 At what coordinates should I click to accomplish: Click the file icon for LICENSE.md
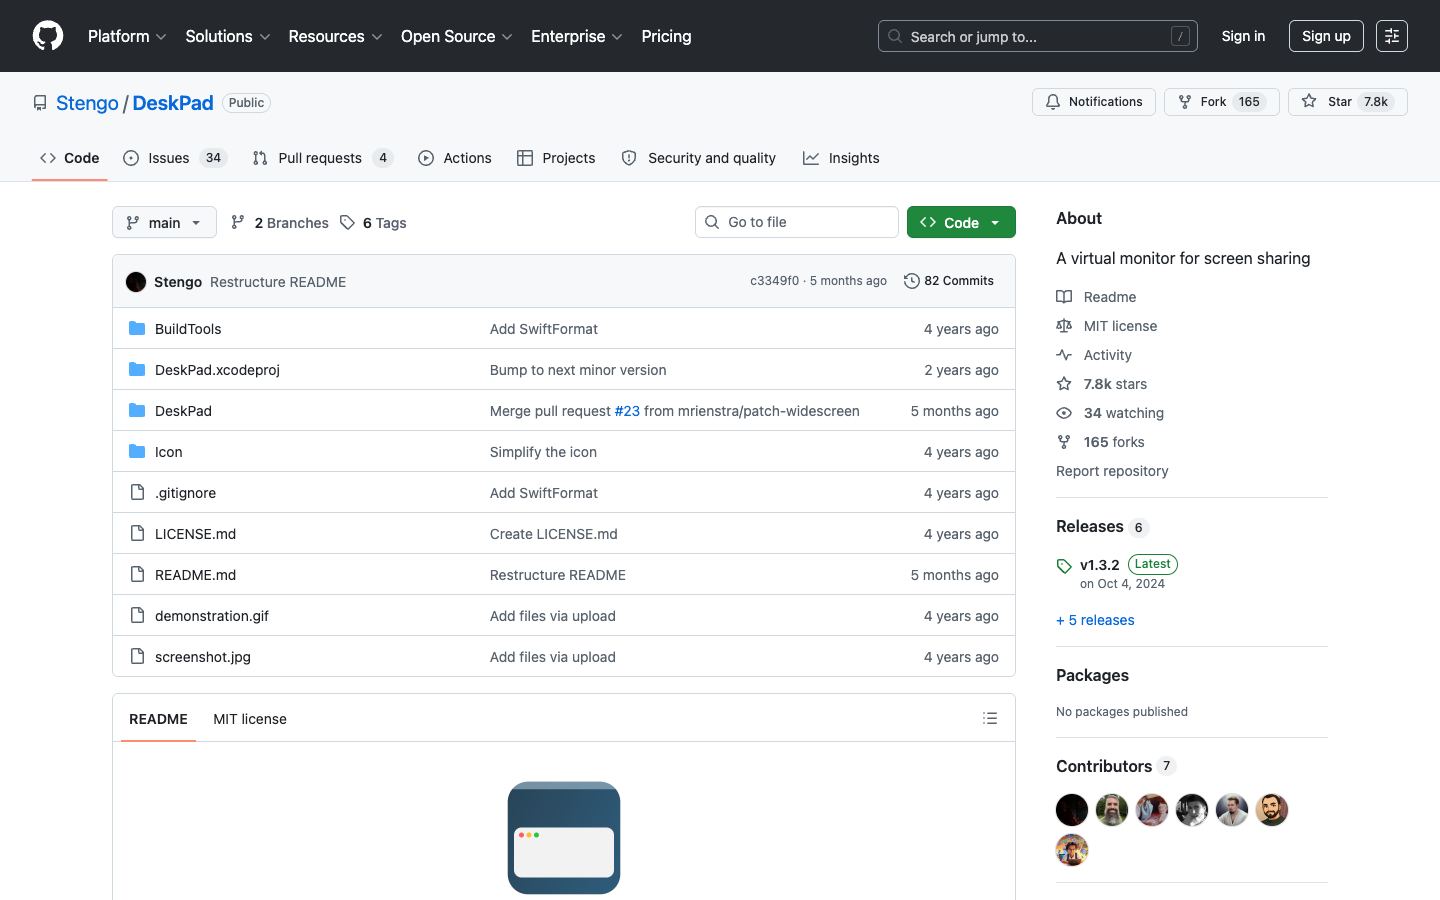pos(137,533)
